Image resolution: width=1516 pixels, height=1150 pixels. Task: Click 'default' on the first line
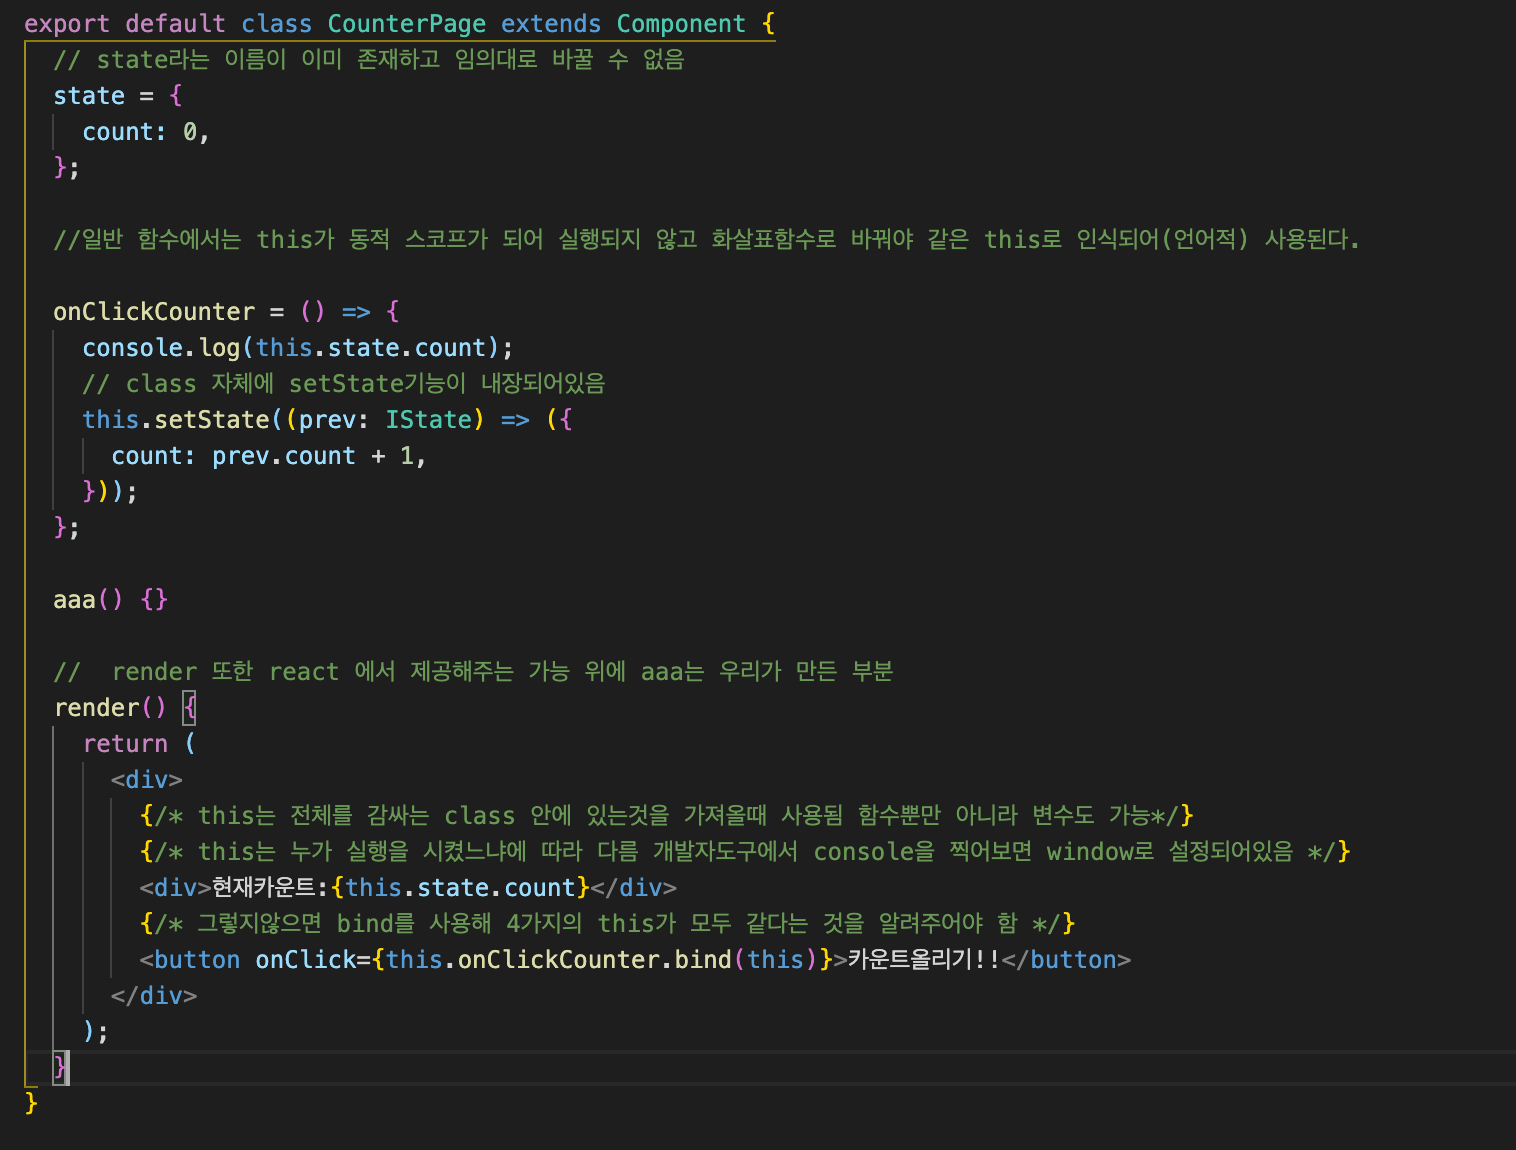click(x=176, y=24)
